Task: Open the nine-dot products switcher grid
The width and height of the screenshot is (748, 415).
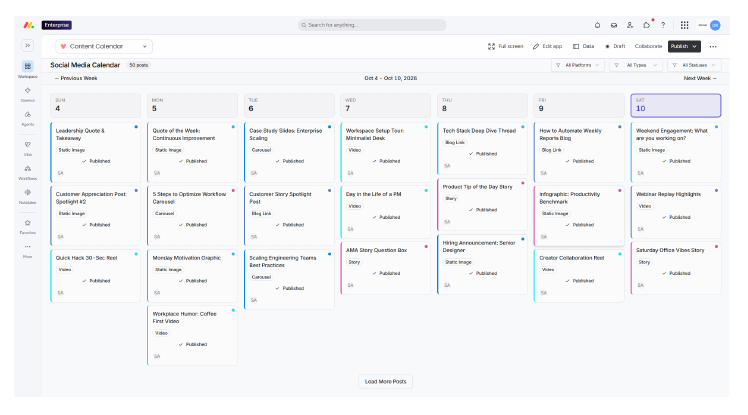Action: click(684, 25)
